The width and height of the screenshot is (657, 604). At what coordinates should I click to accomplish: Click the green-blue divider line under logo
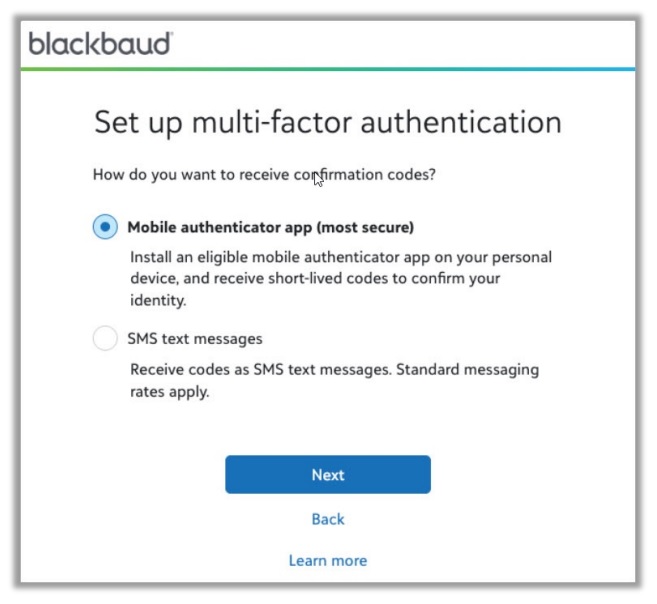click(327, 69)
